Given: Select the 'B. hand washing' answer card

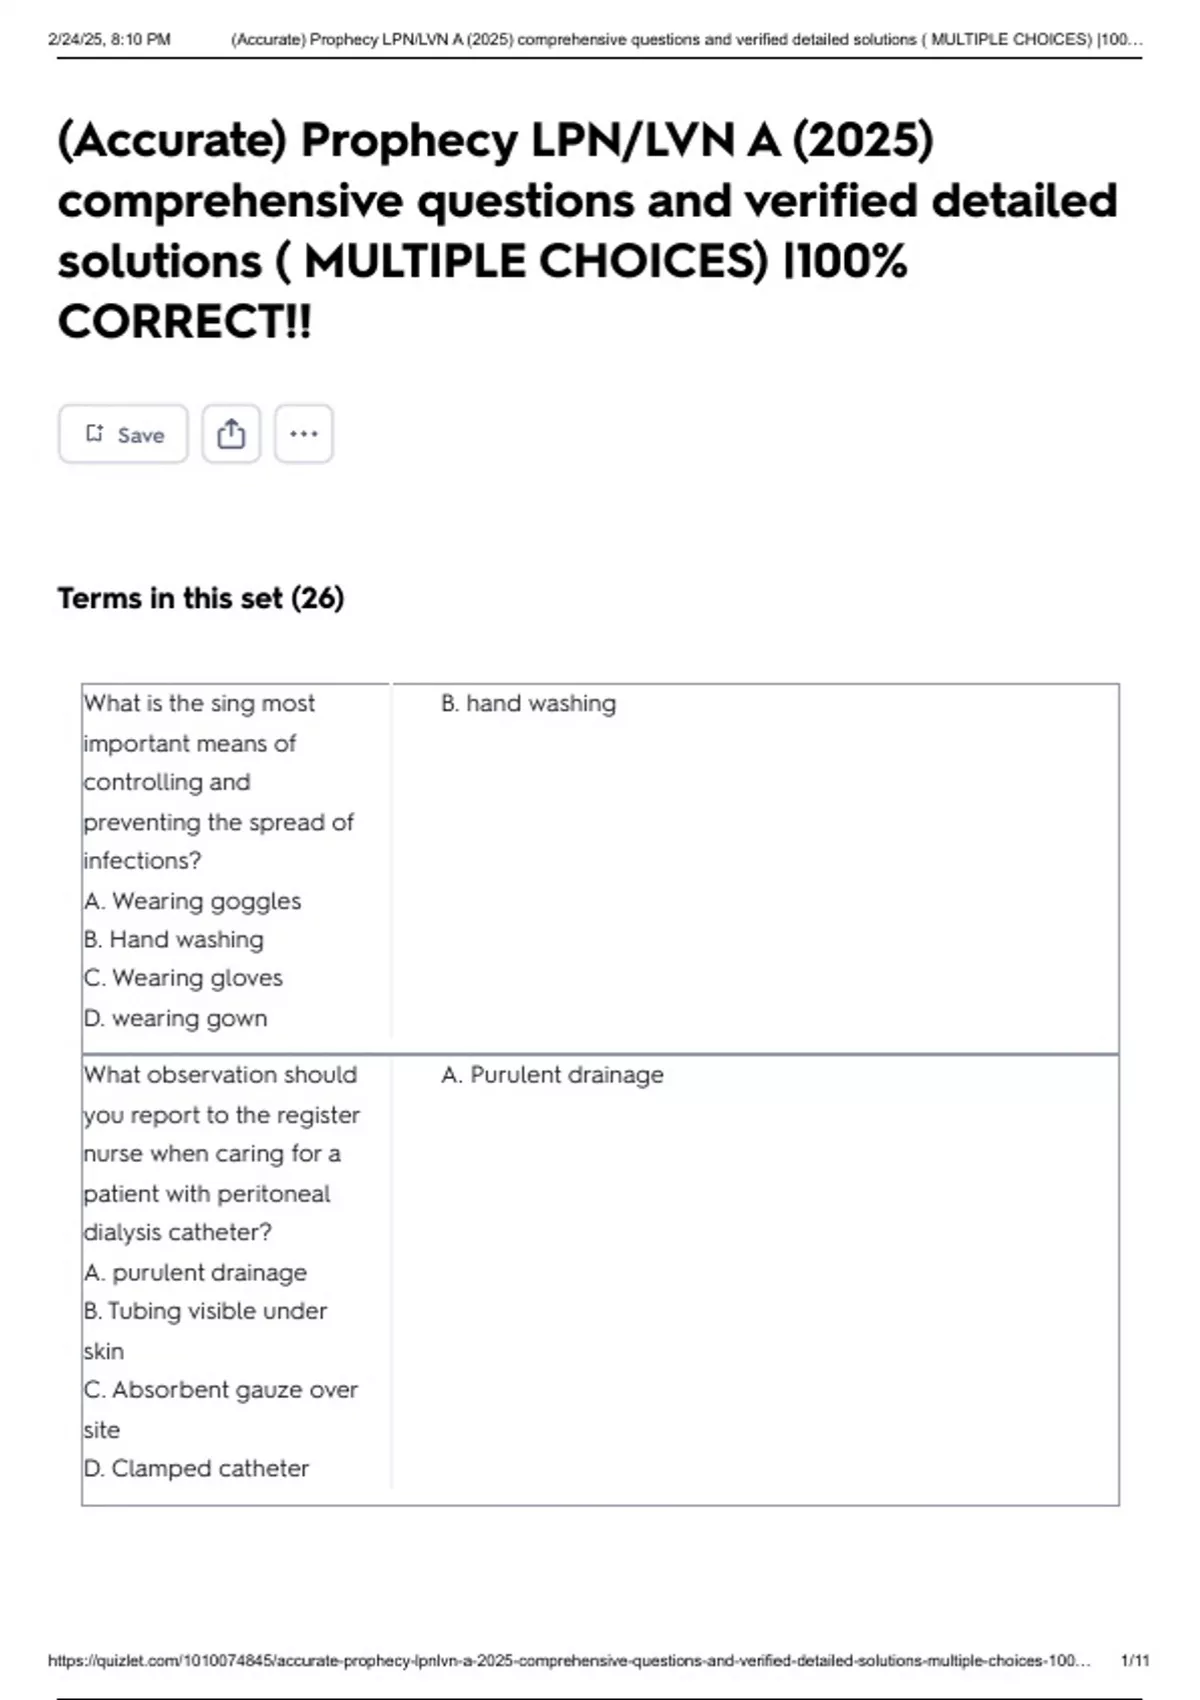Looking at the screenshot, I should [x=755, y=868].
